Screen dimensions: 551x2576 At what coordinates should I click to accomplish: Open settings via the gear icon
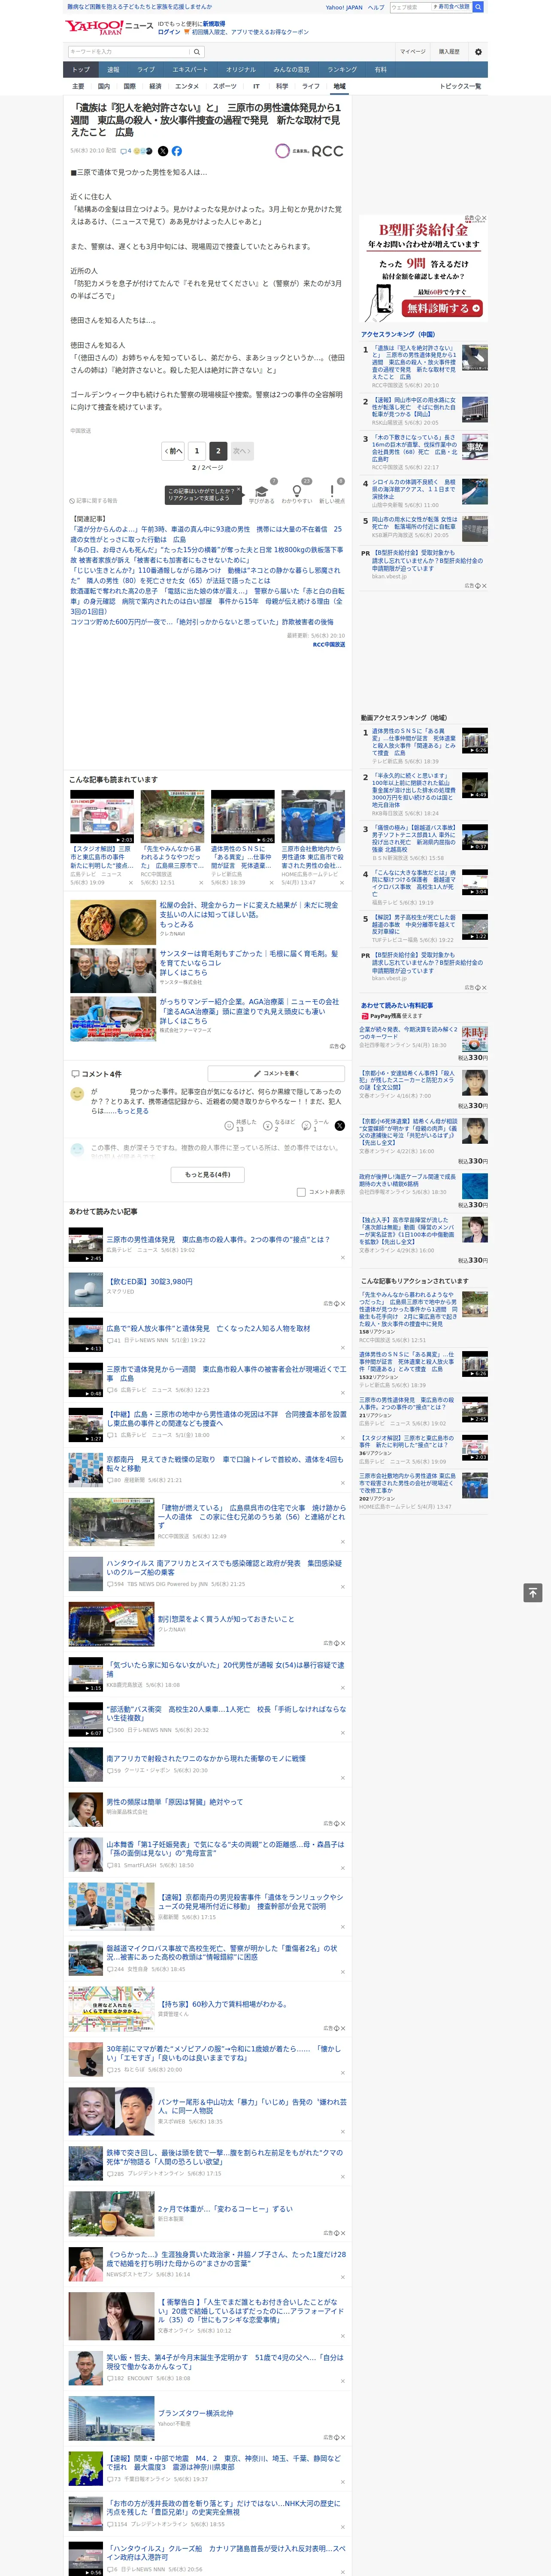[x=478, y=52]
